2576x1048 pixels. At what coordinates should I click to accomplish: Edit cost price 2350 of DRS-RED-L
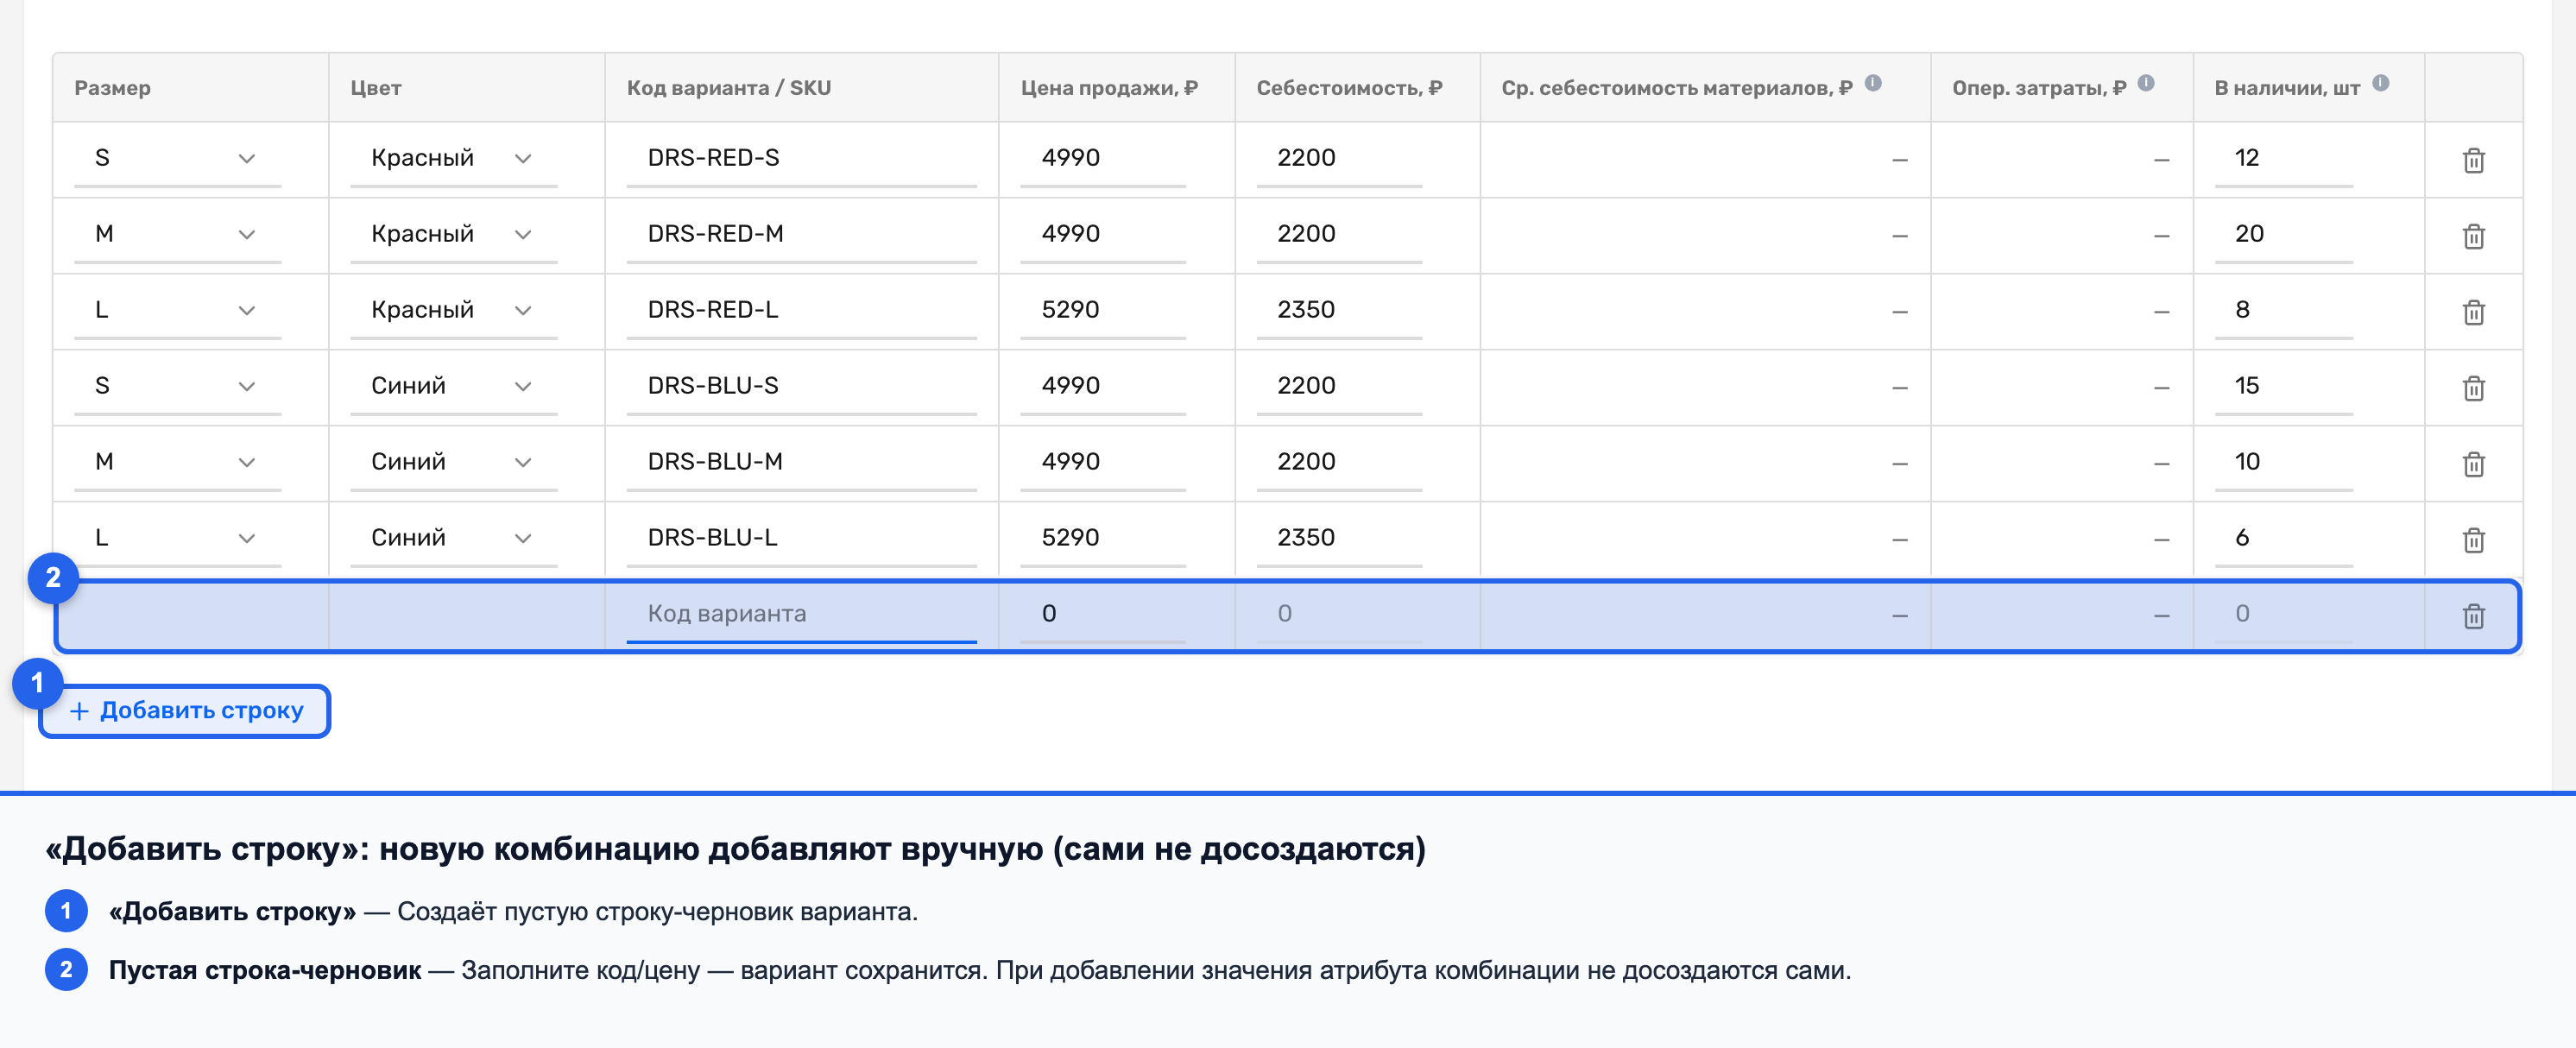pos(1339,310)
